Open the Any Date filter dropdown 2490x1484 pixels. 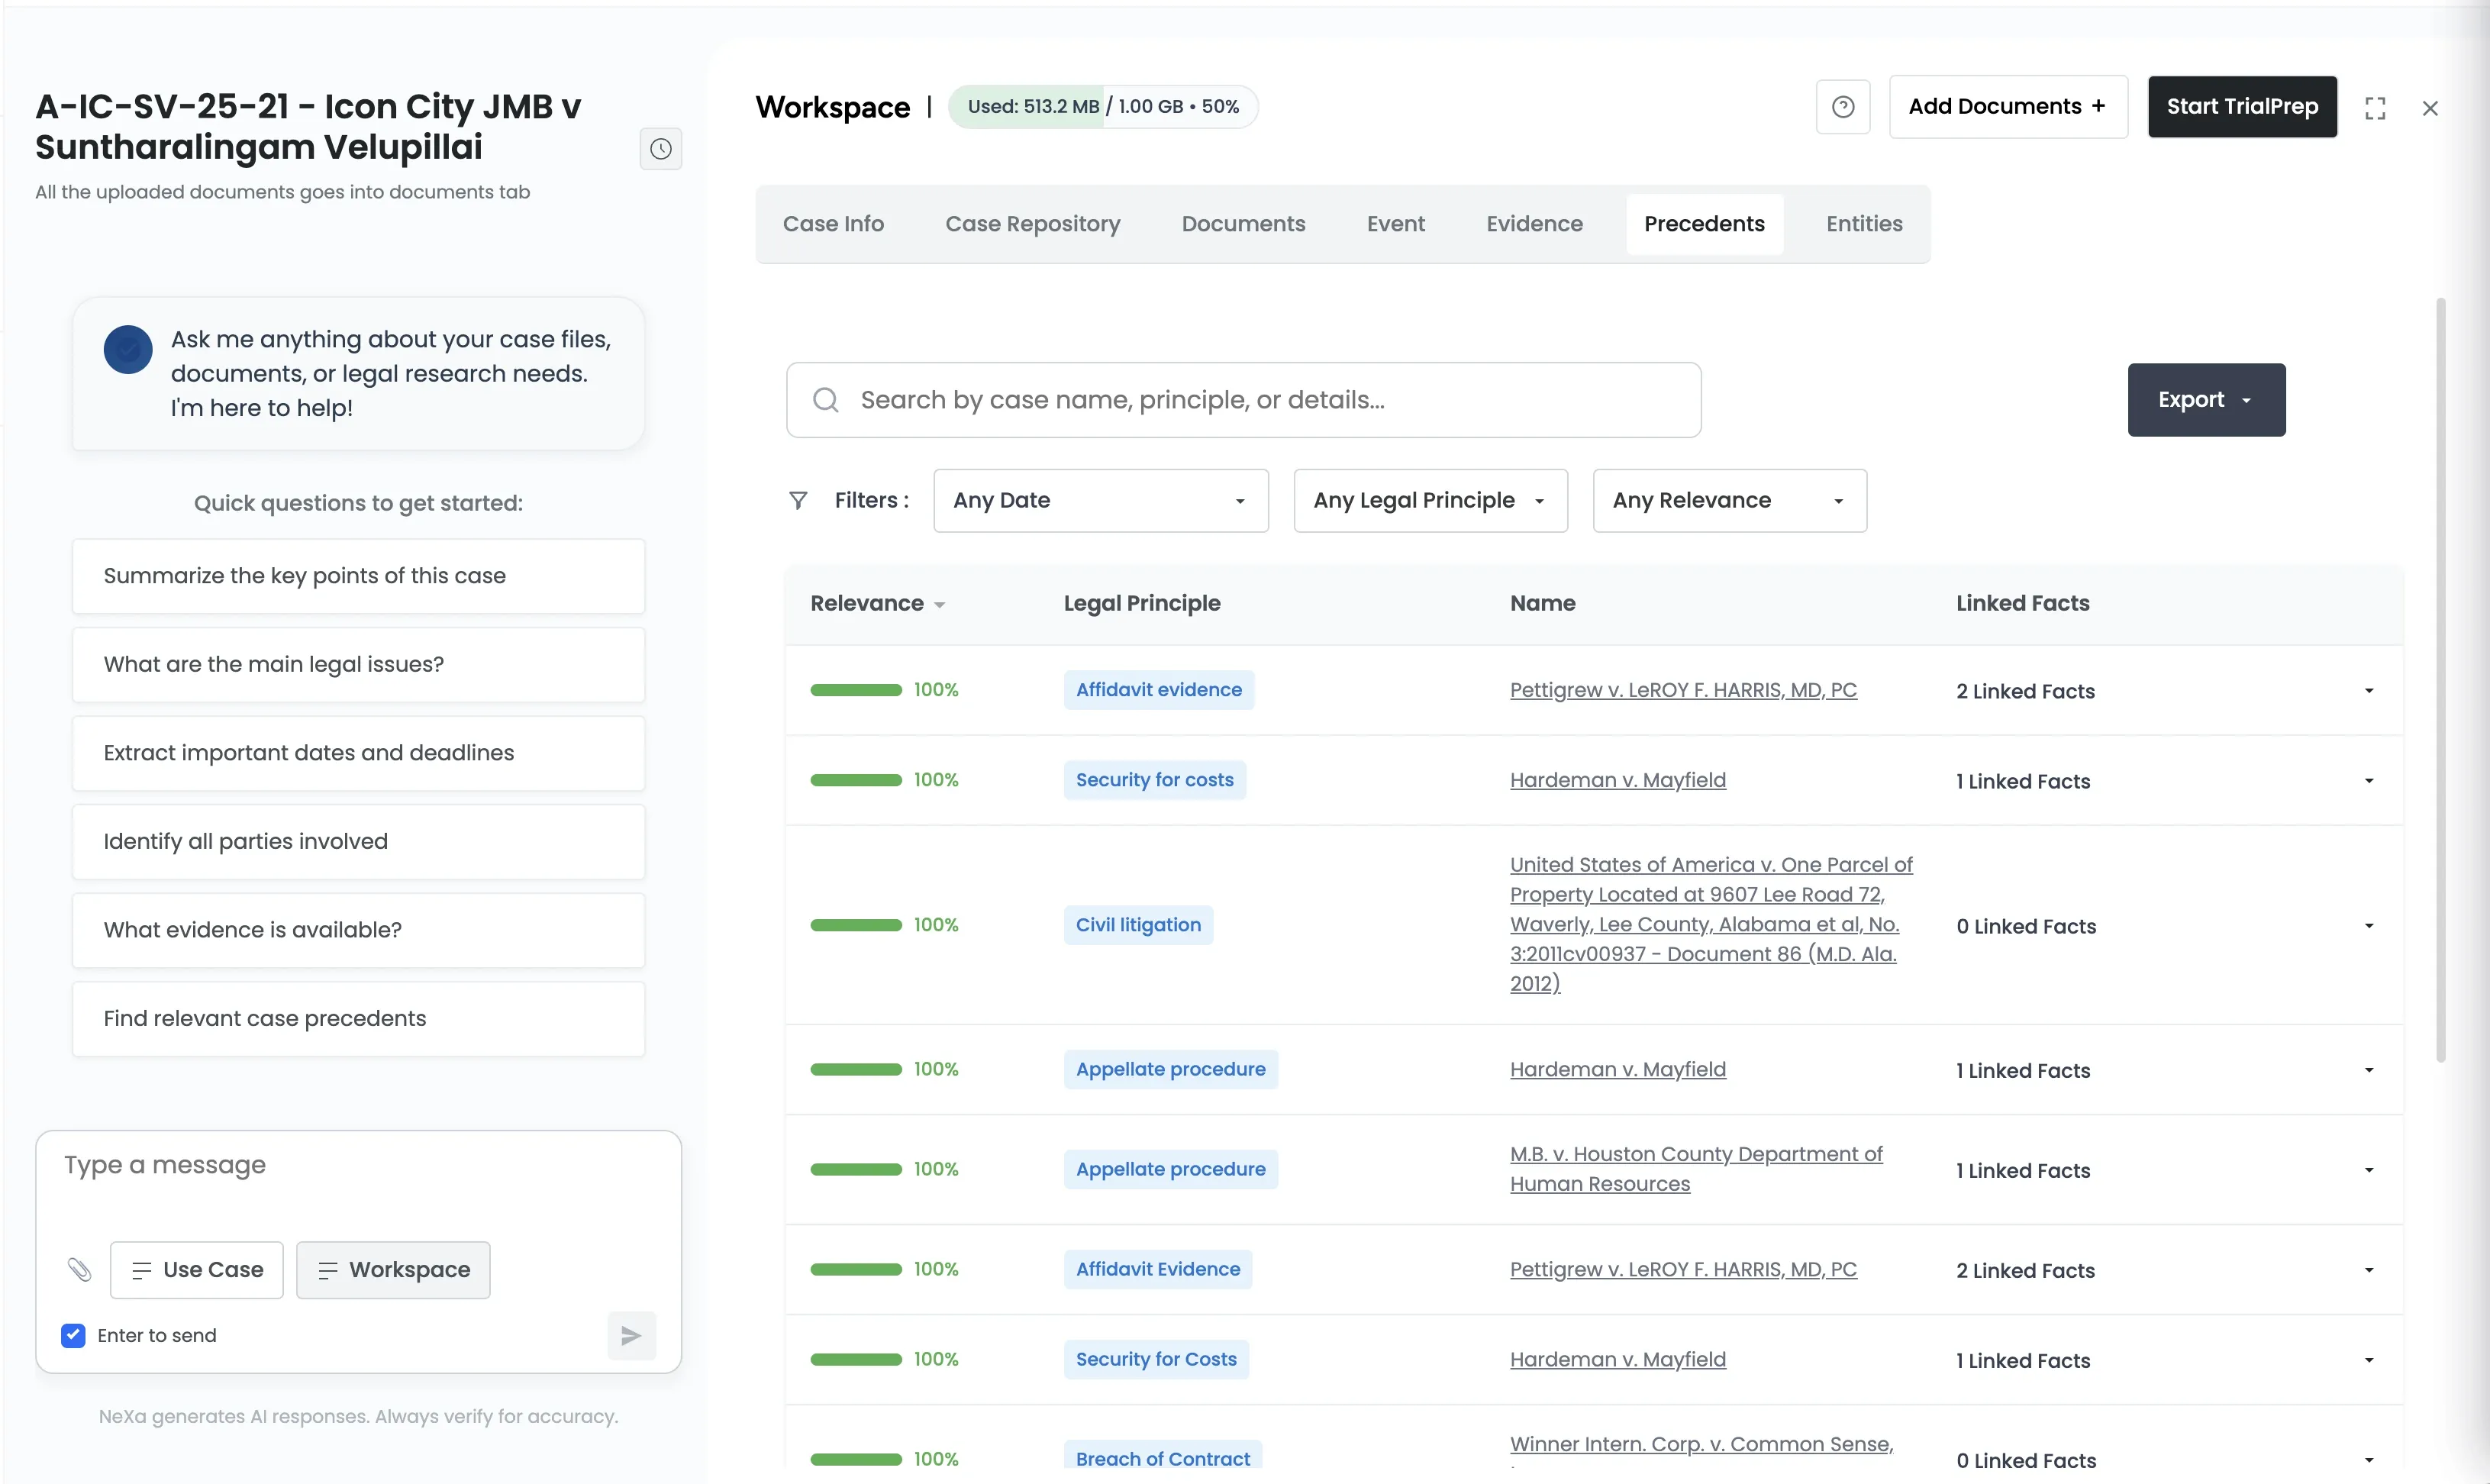tap(1100, 500)
